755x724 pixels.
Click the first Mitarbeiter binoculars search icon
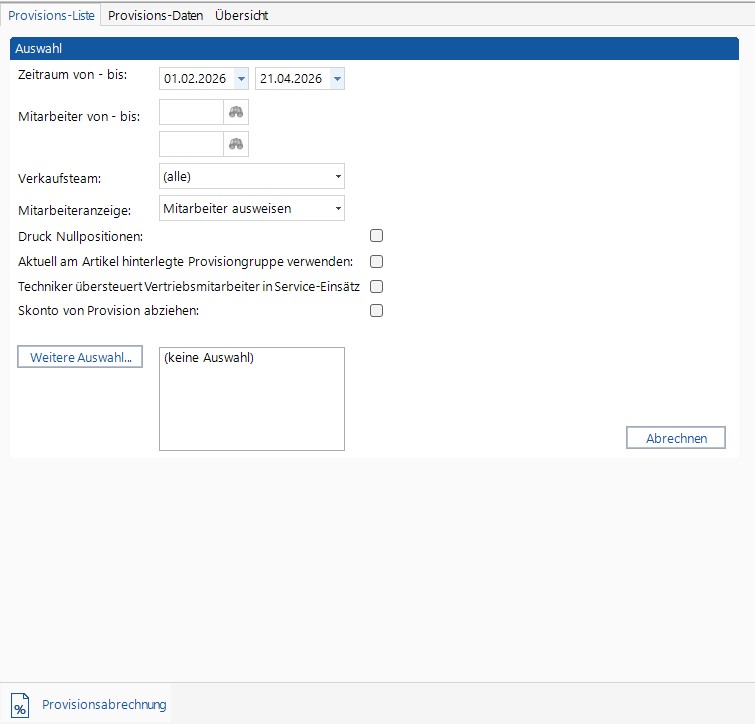236,112
